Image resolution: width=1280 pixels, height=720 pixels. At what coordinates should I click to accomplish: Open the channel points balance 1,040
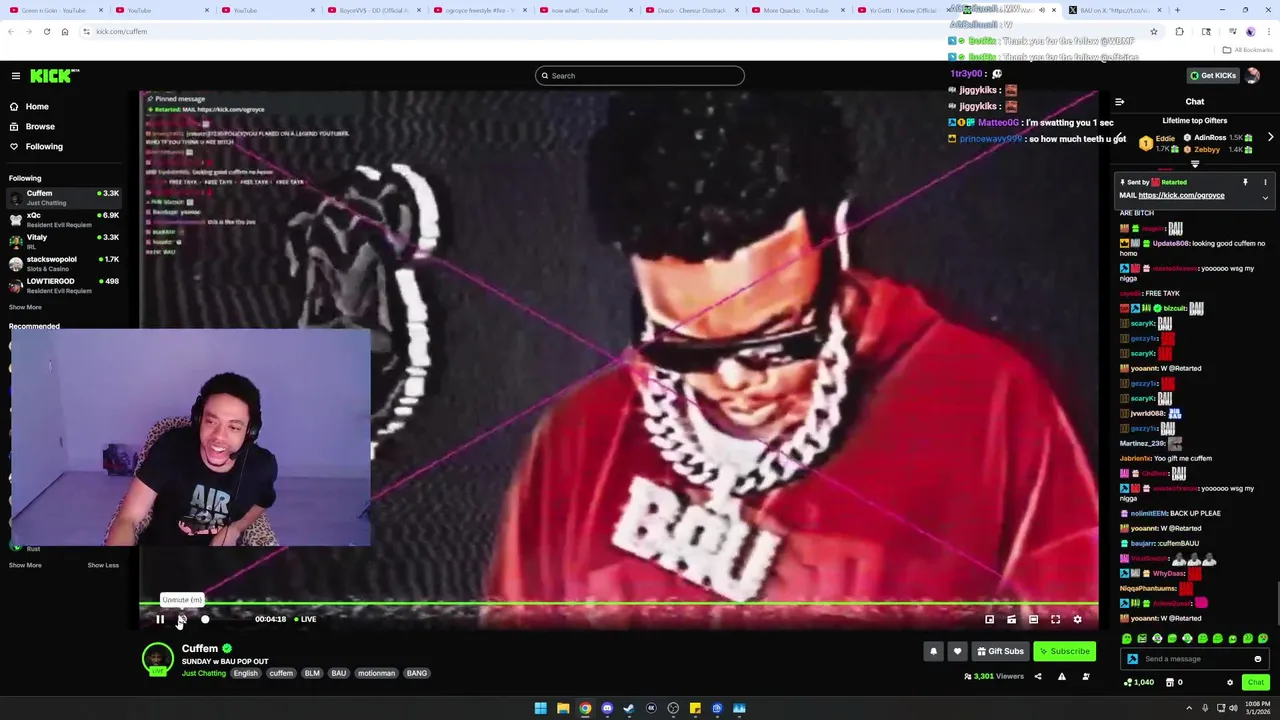pos(1139,683)
